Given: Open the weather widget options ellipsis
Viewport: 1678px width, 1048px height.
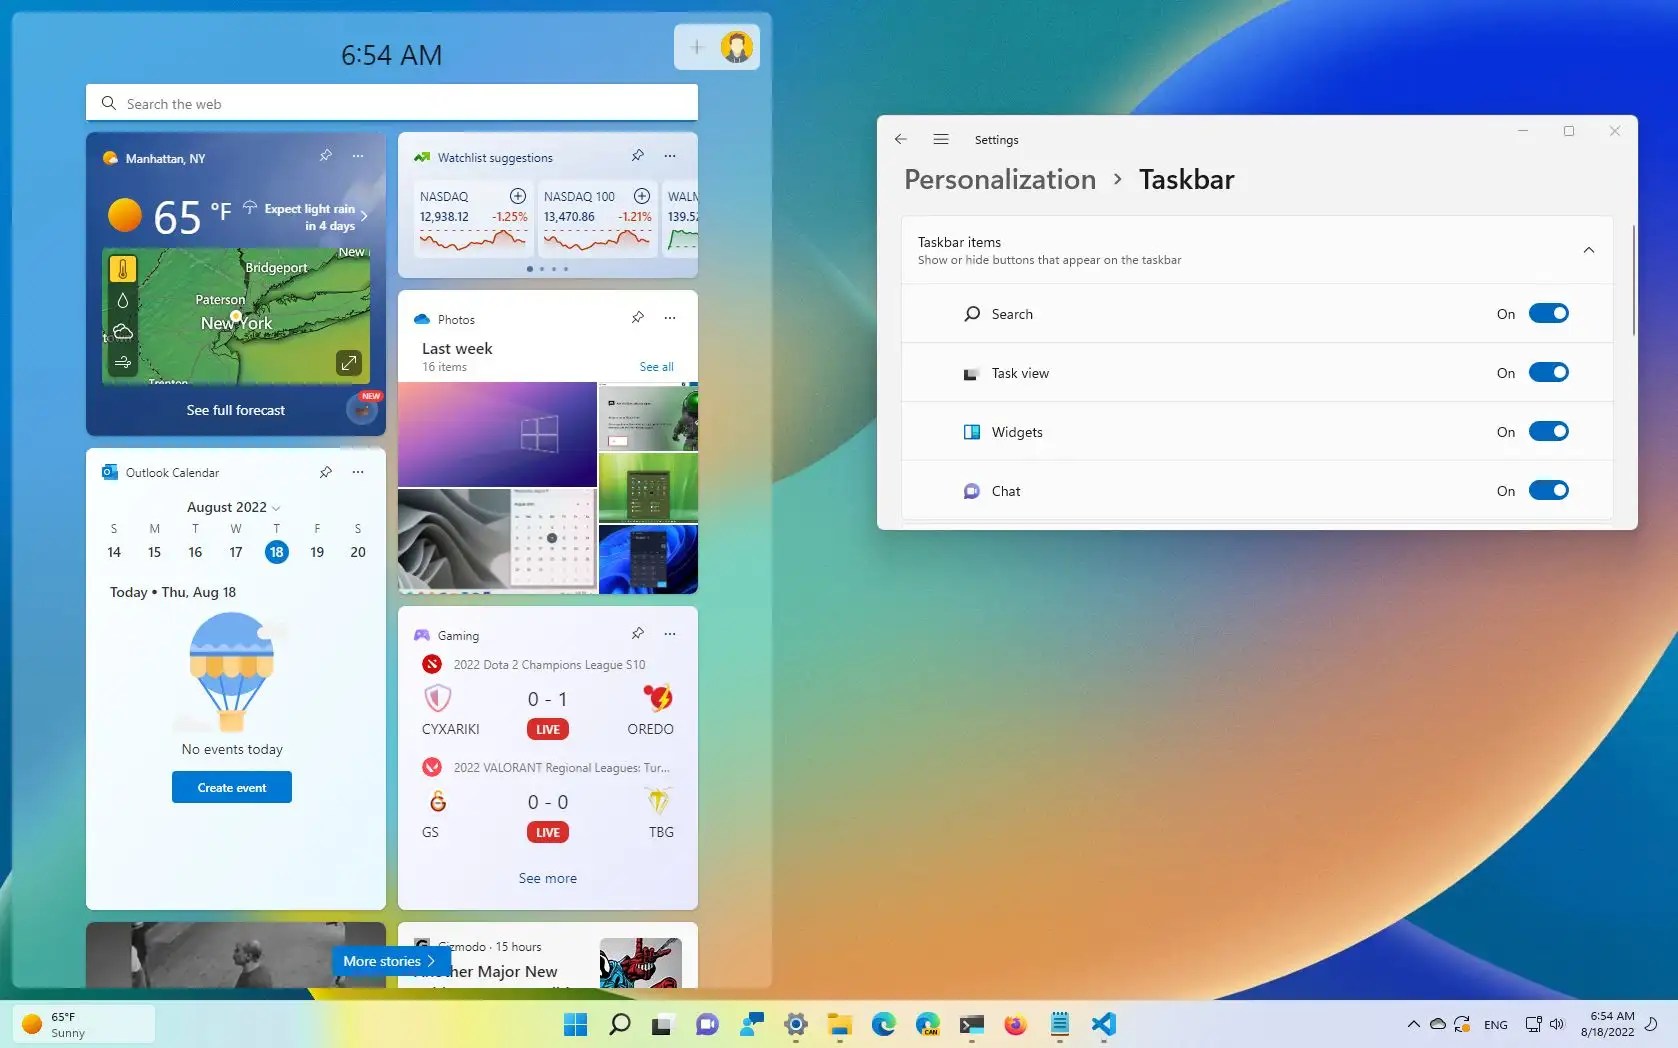Looking at the screenshot, I should click(357, 156).
